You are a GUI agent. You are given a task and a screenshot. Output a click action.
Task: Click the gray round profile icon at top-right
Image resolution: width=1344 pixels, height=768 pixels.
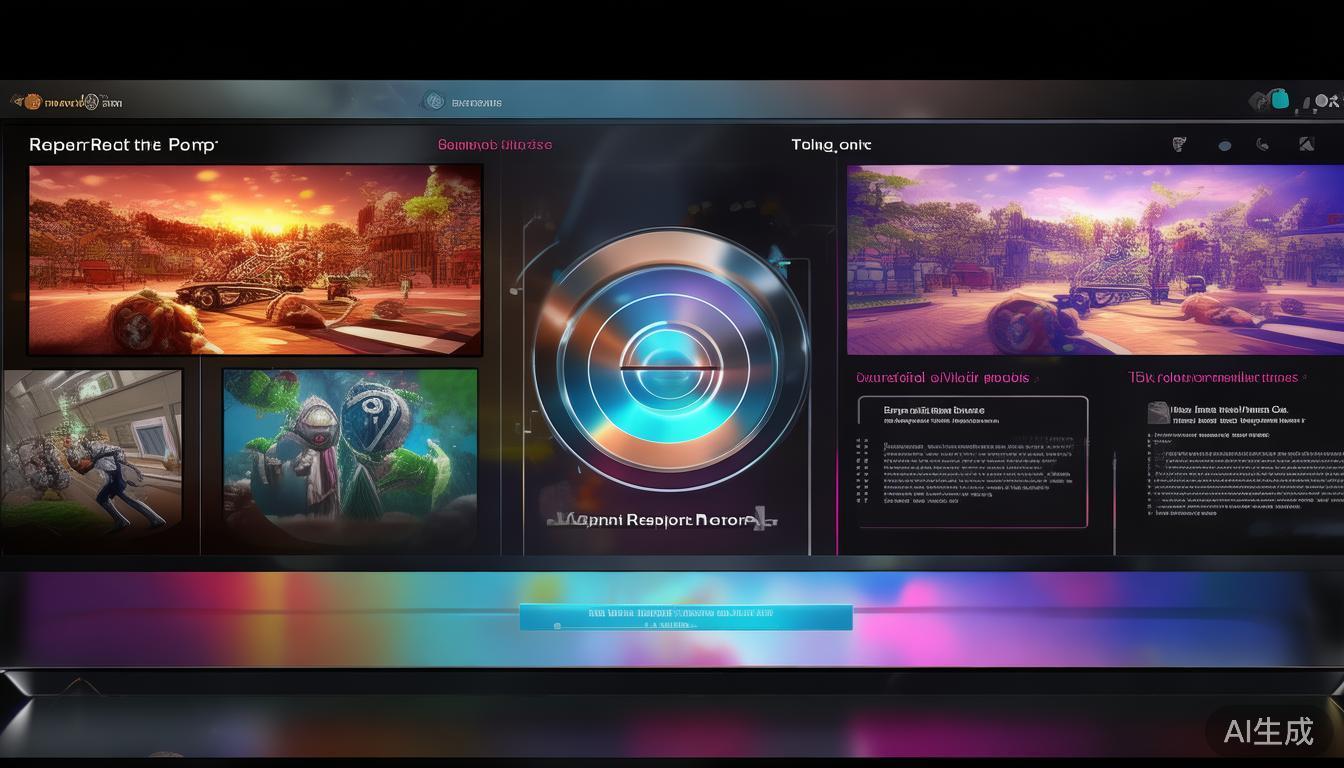(x=1323, y=101)
